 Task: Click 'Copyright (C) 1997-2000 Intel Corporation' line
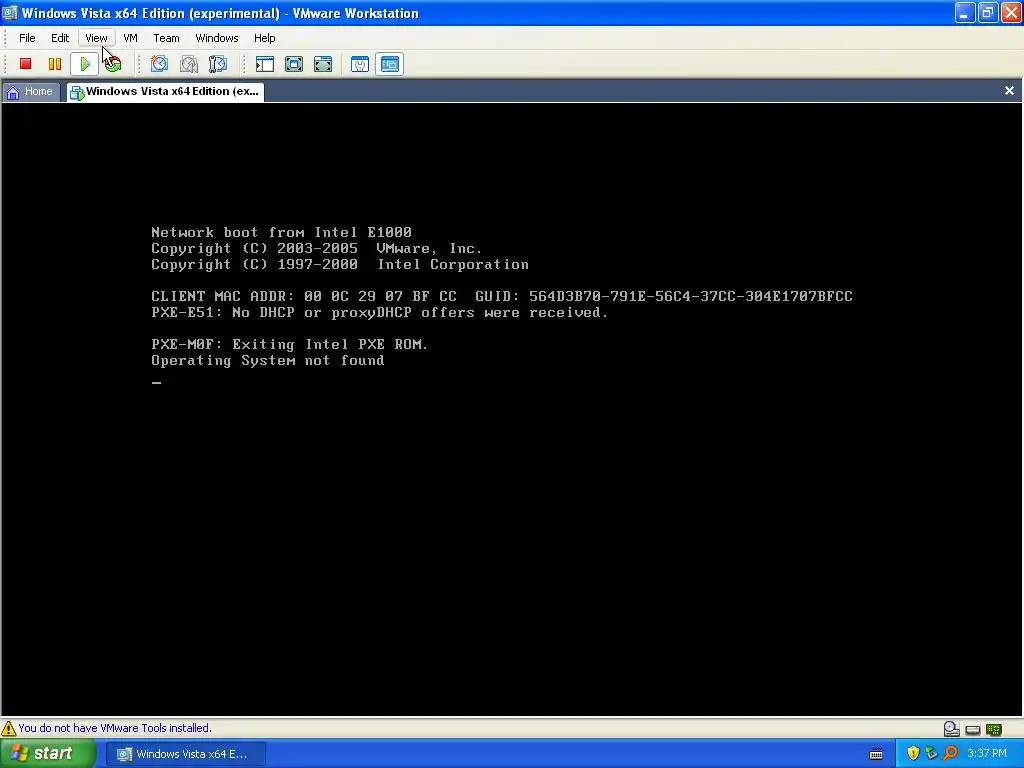pos(340,264)
